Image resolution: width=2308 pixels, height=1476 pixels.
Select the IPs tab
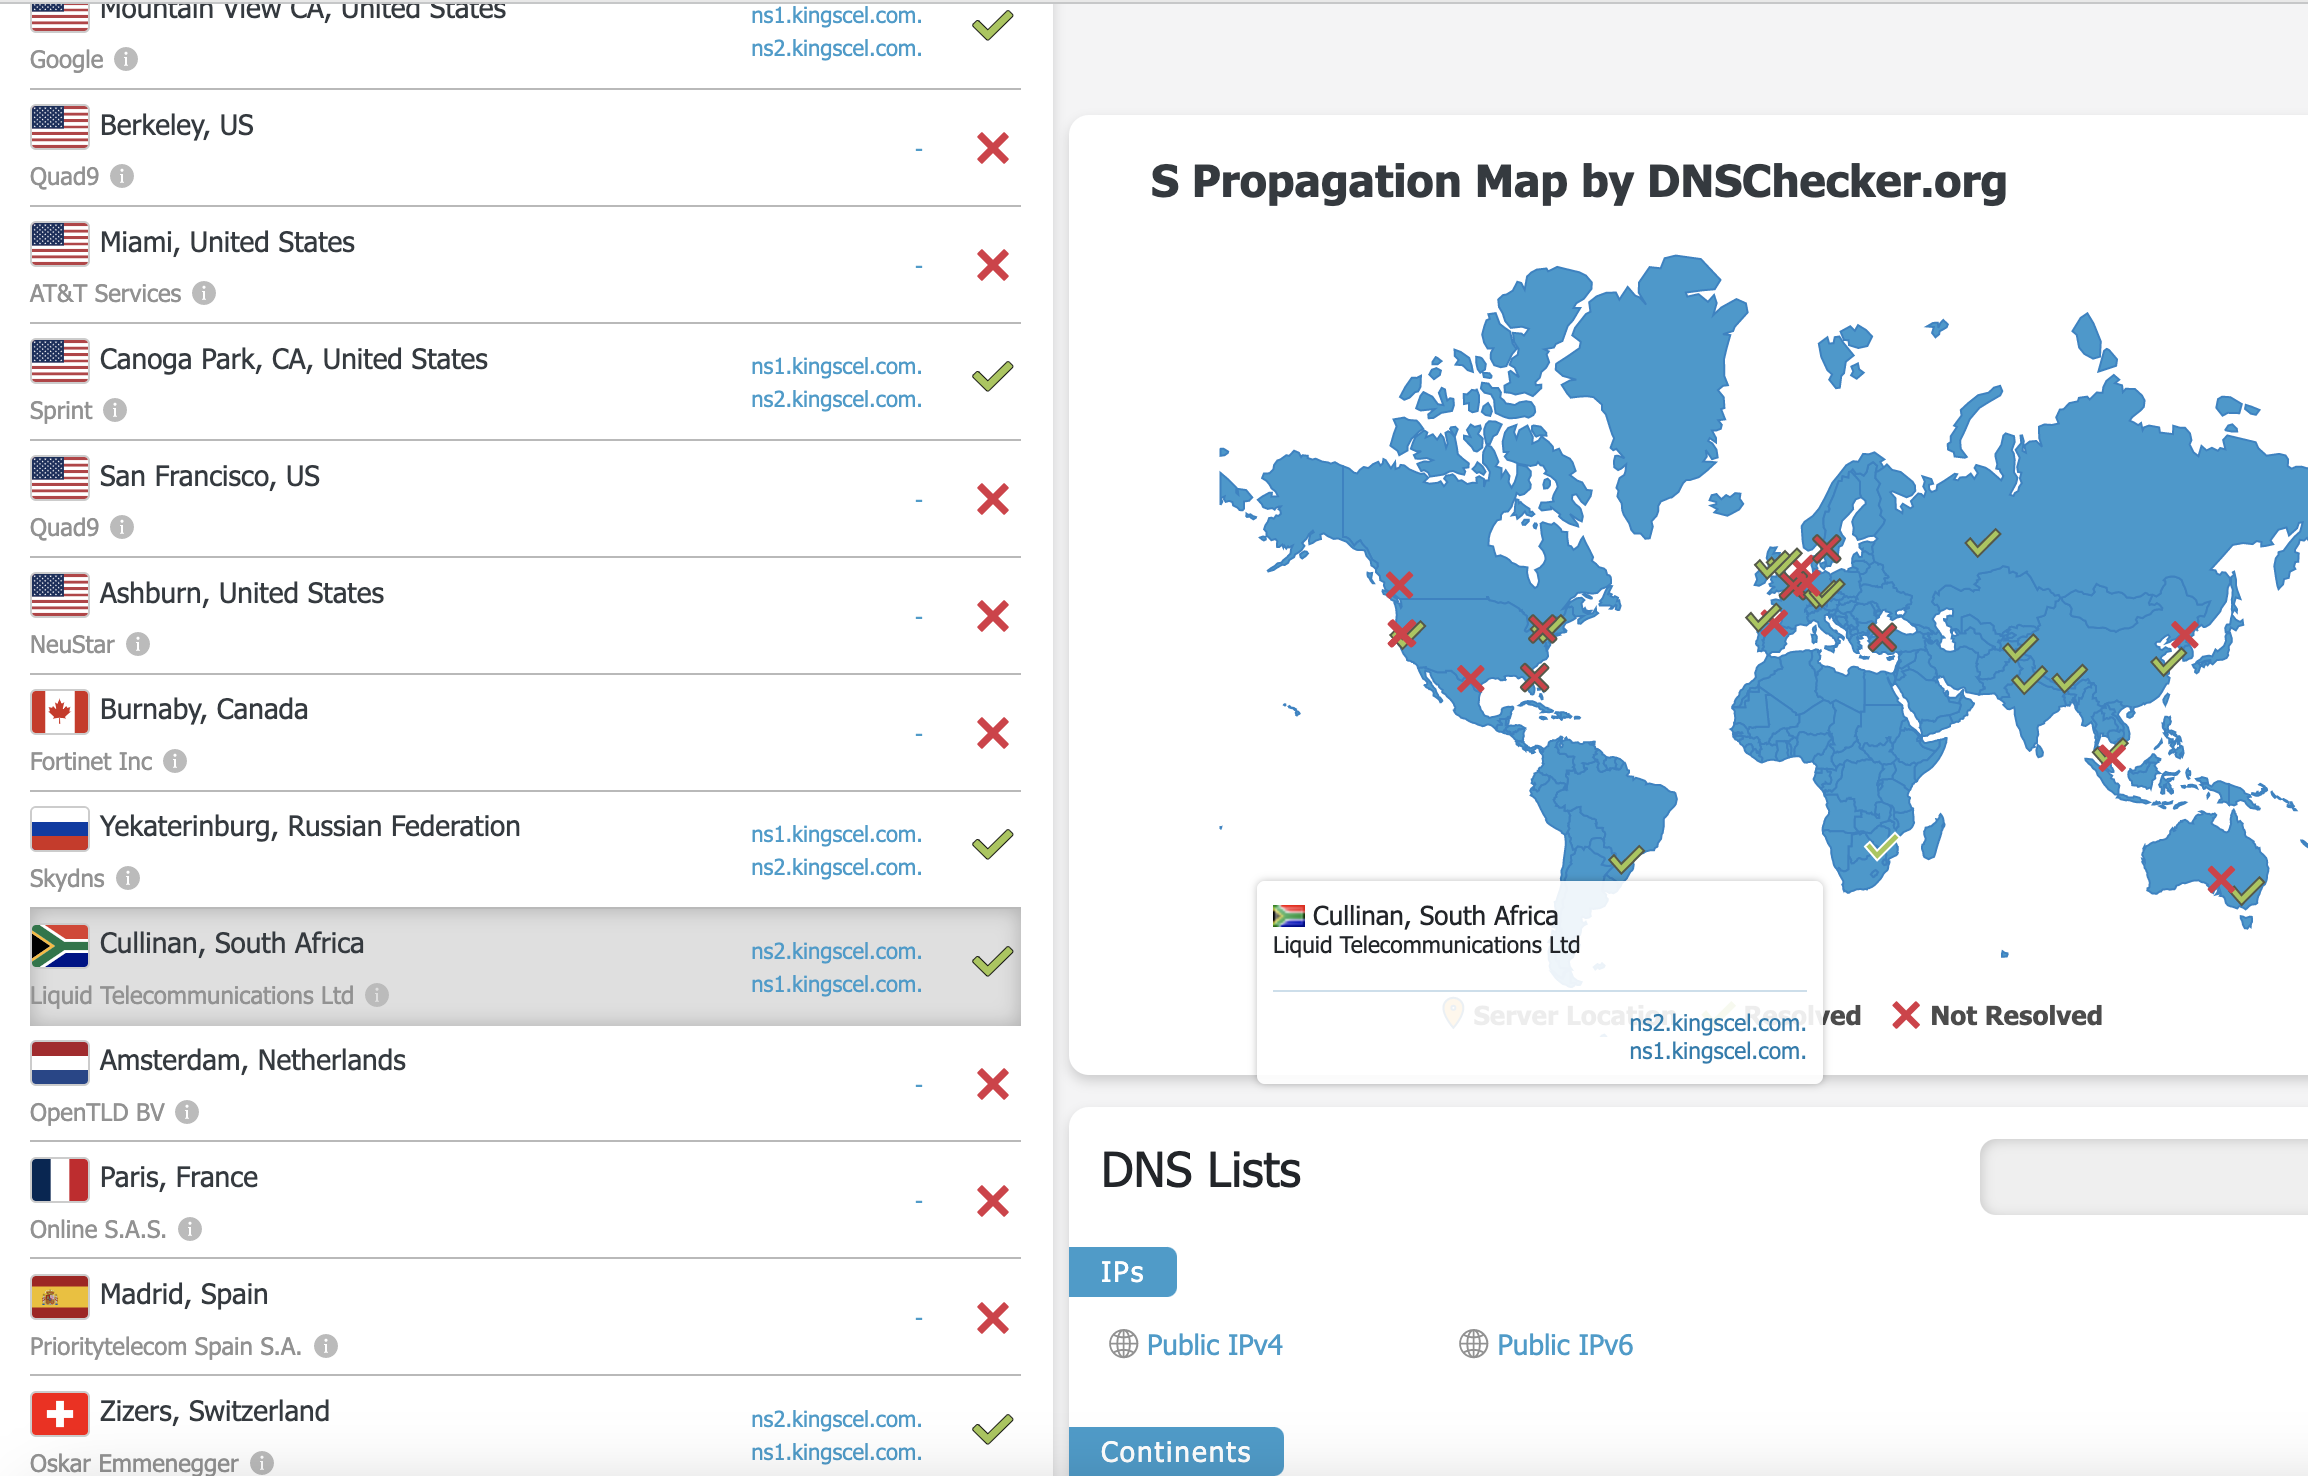click(x=1122, y=1272)
